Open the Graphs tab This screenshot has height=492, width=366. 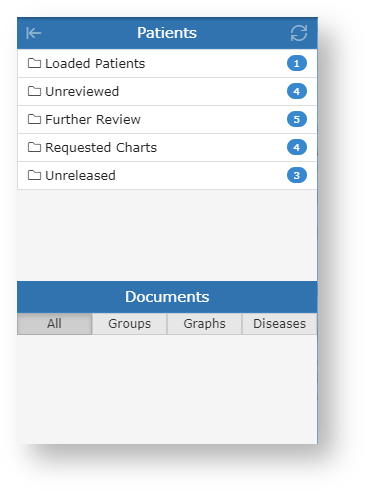[x=204, y=324]
